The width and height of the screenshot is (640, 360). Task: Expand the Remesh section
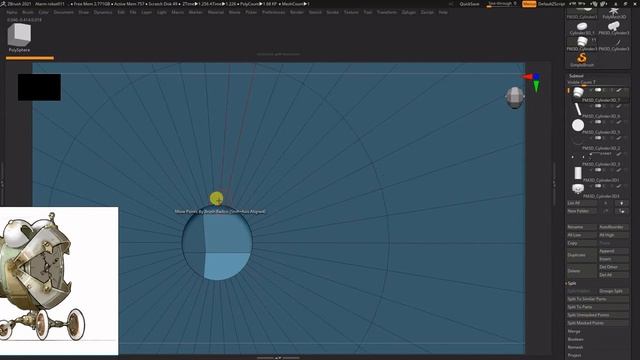click(575, 347)
